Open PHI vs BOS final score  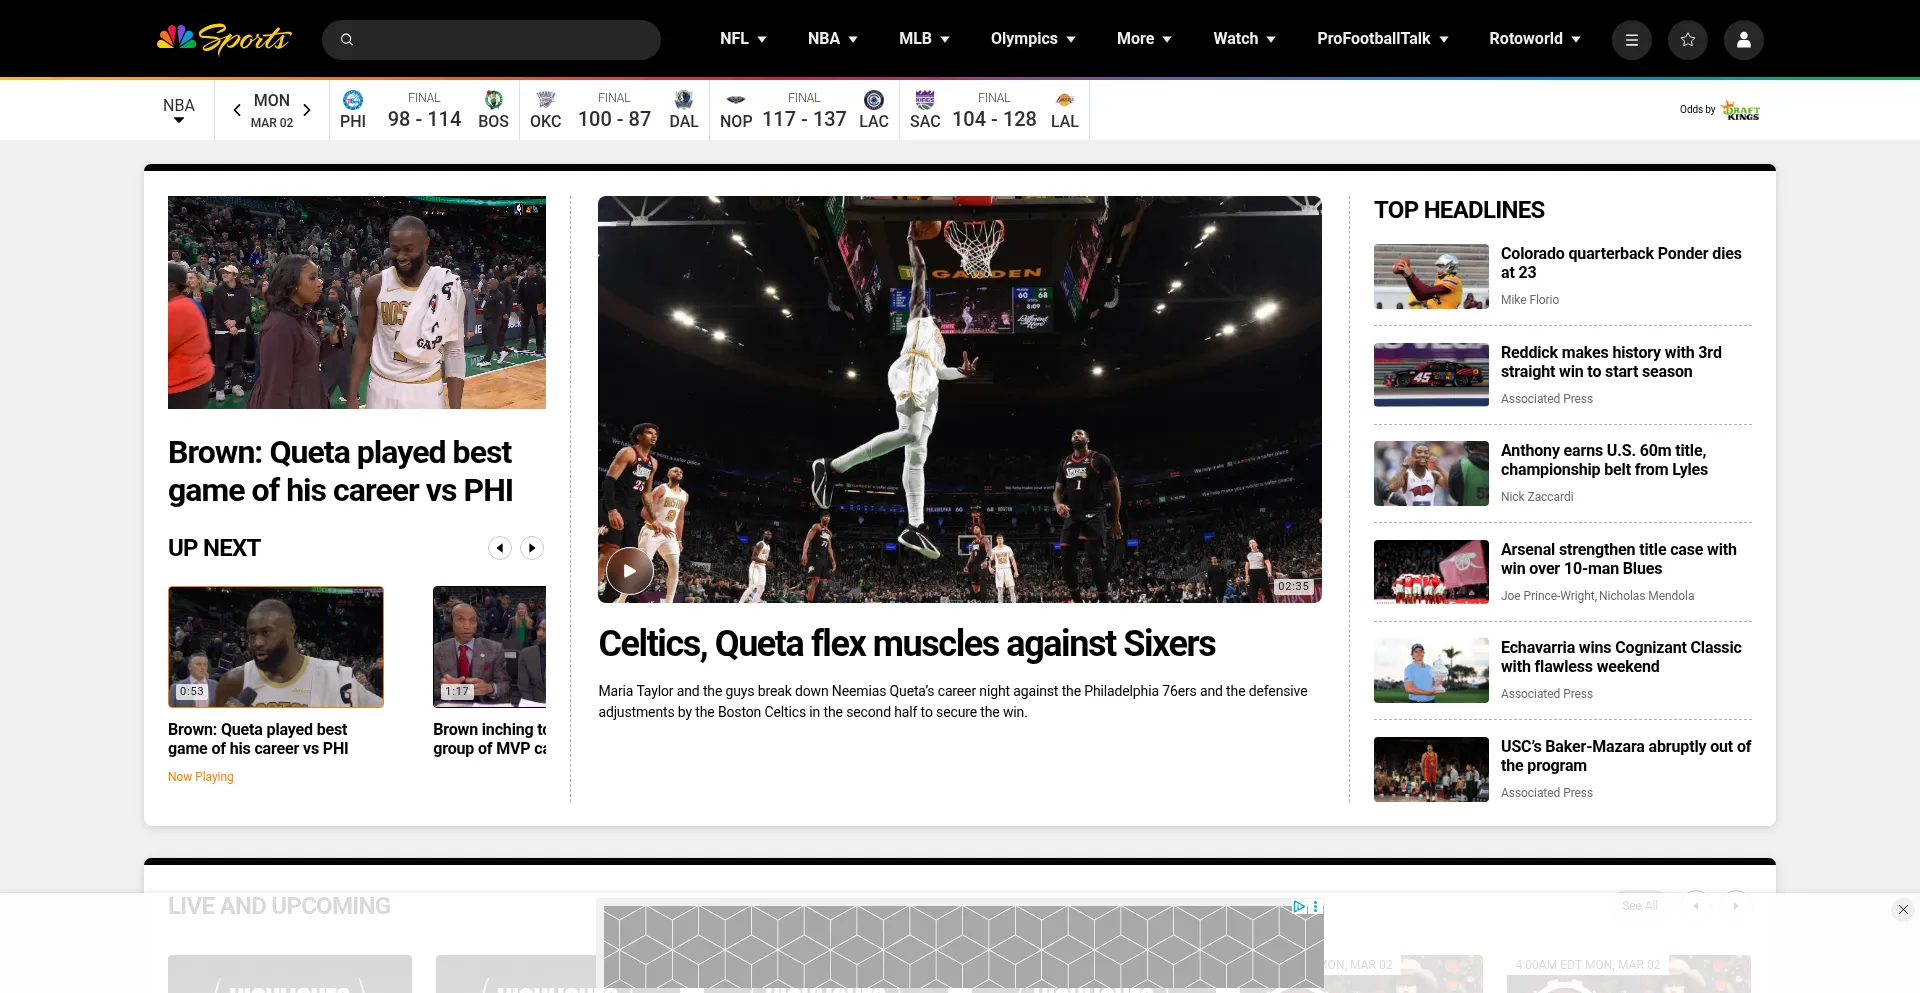pos(424,110)
